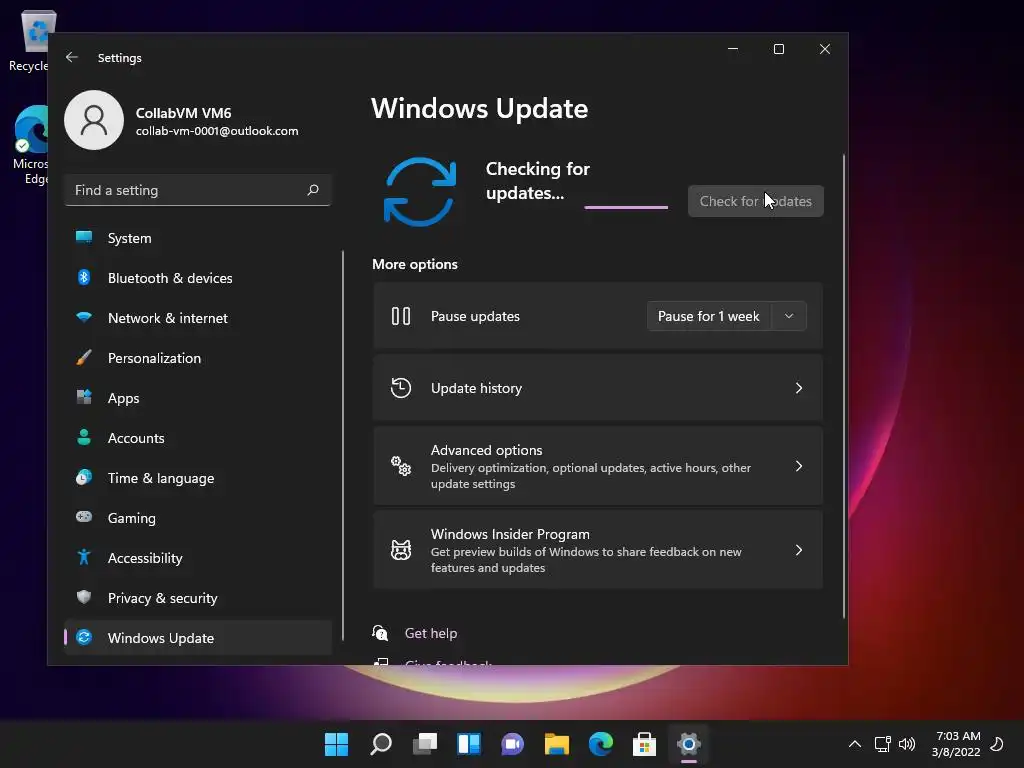The width and height of the screenshot is (1024, 768).
Task: Click the CollabVM VM6 account name
Action: point(184,113)
